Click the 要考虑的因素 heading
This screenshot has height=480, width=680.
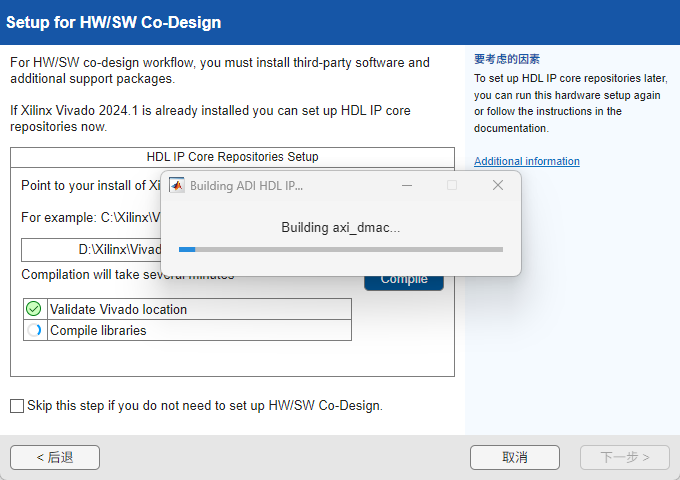click(x=507, y=59)
